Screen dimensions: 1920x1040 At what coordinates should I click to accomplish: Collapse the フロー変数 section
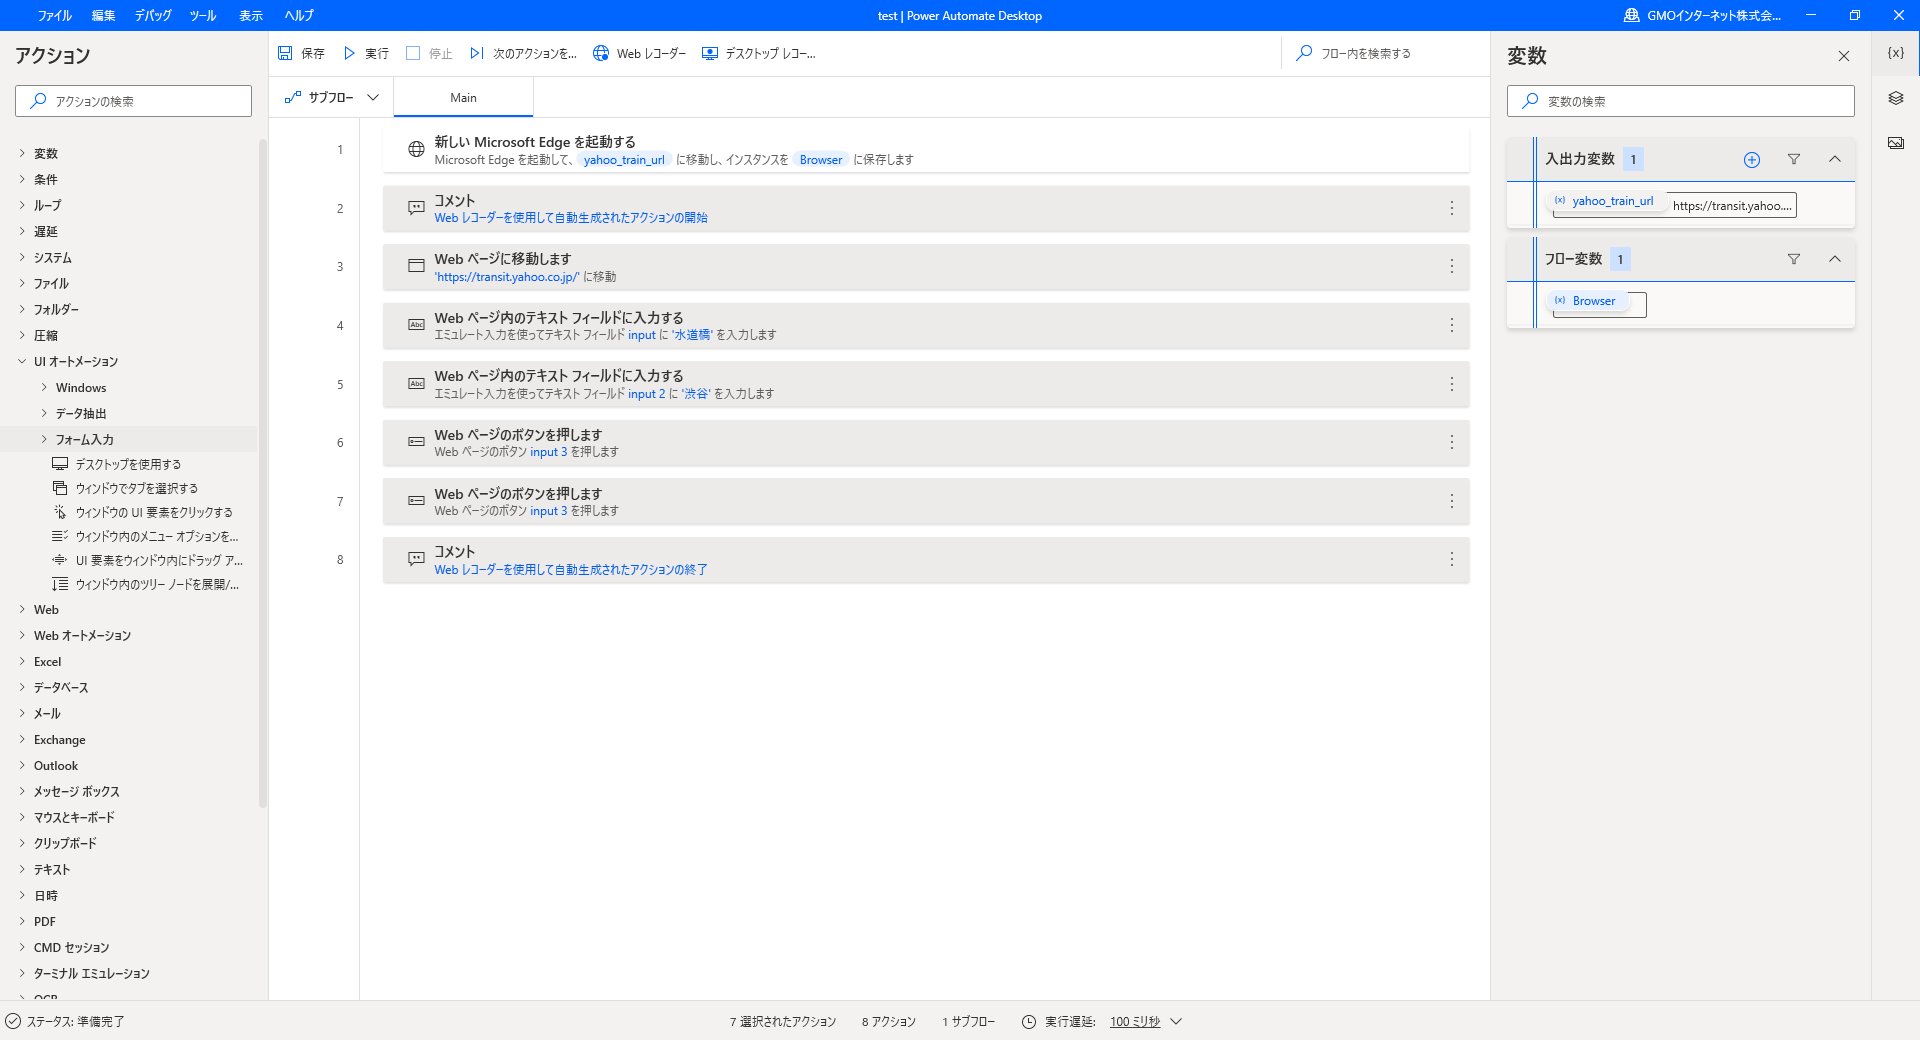(1834, 259)
